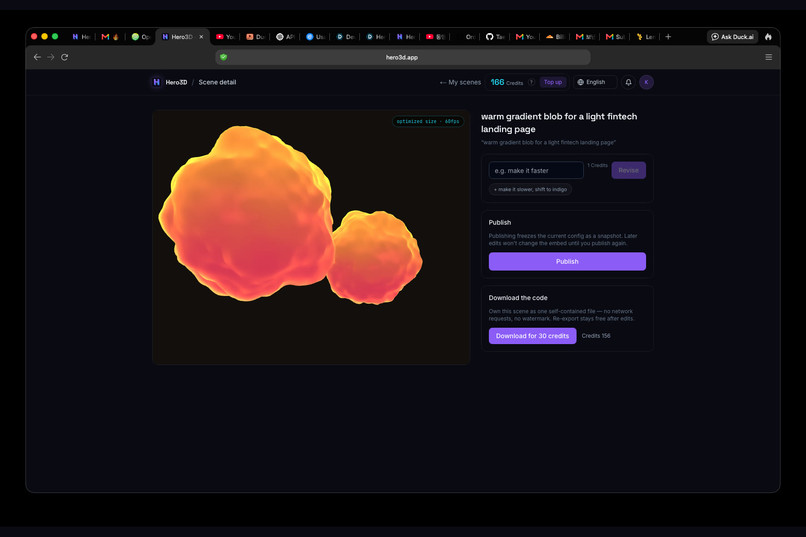Click the 'Download the code' heading

click(518, 298)
